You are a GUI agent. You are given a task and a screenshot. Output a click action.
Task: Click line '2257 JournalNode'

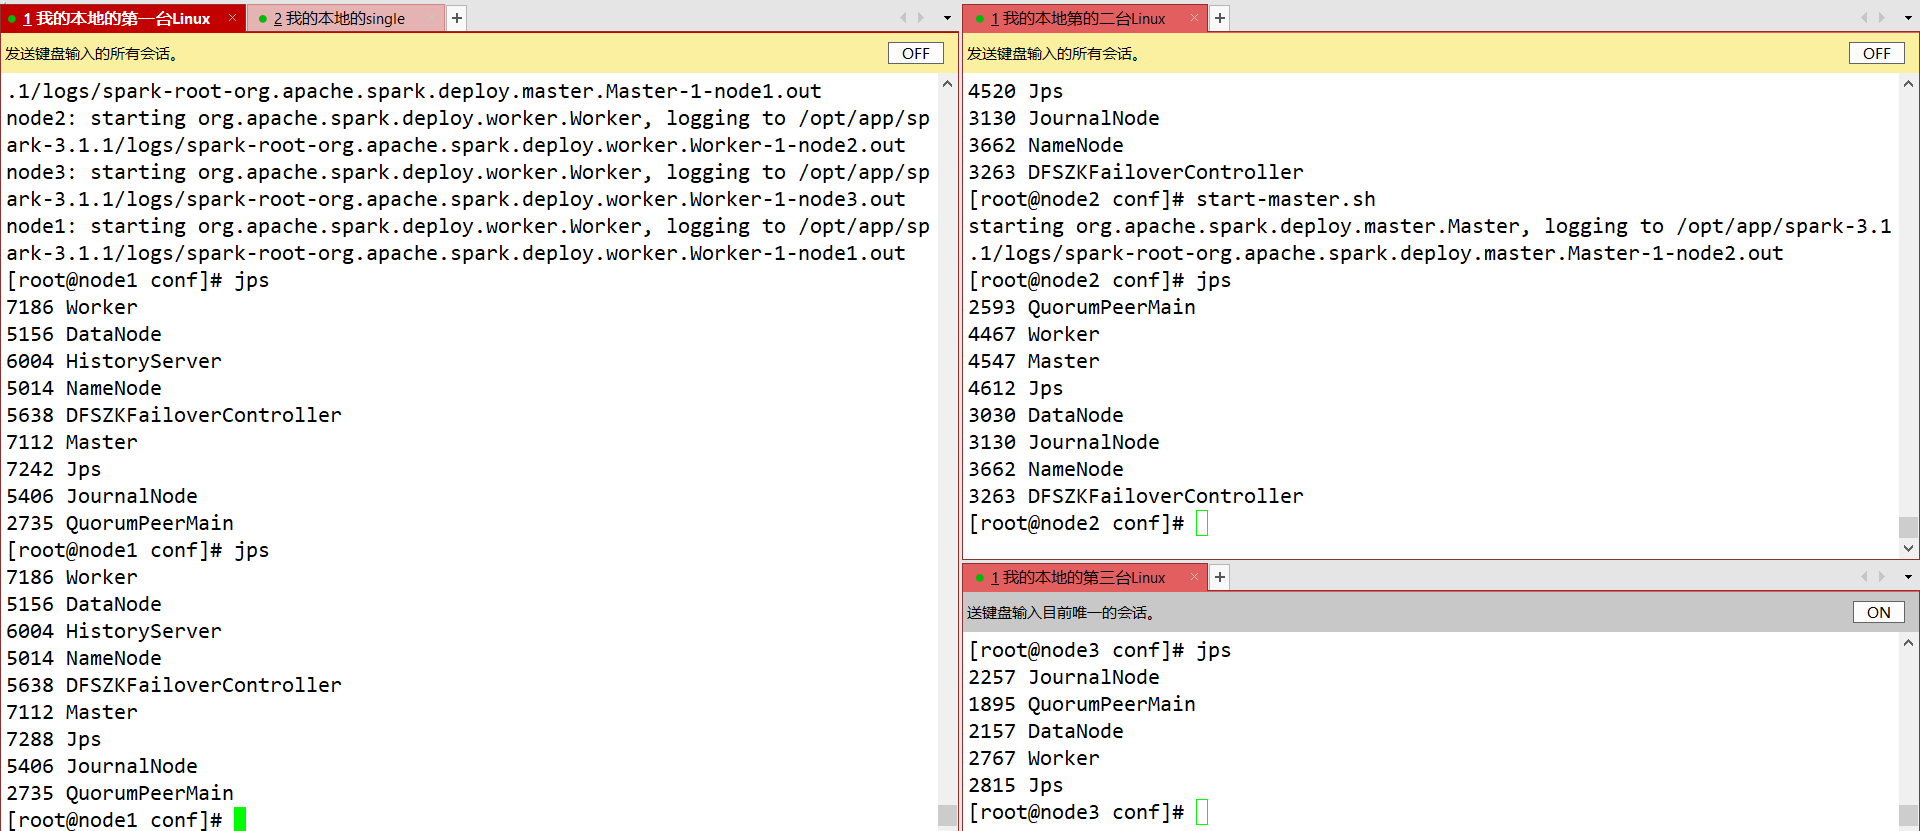1064,677
